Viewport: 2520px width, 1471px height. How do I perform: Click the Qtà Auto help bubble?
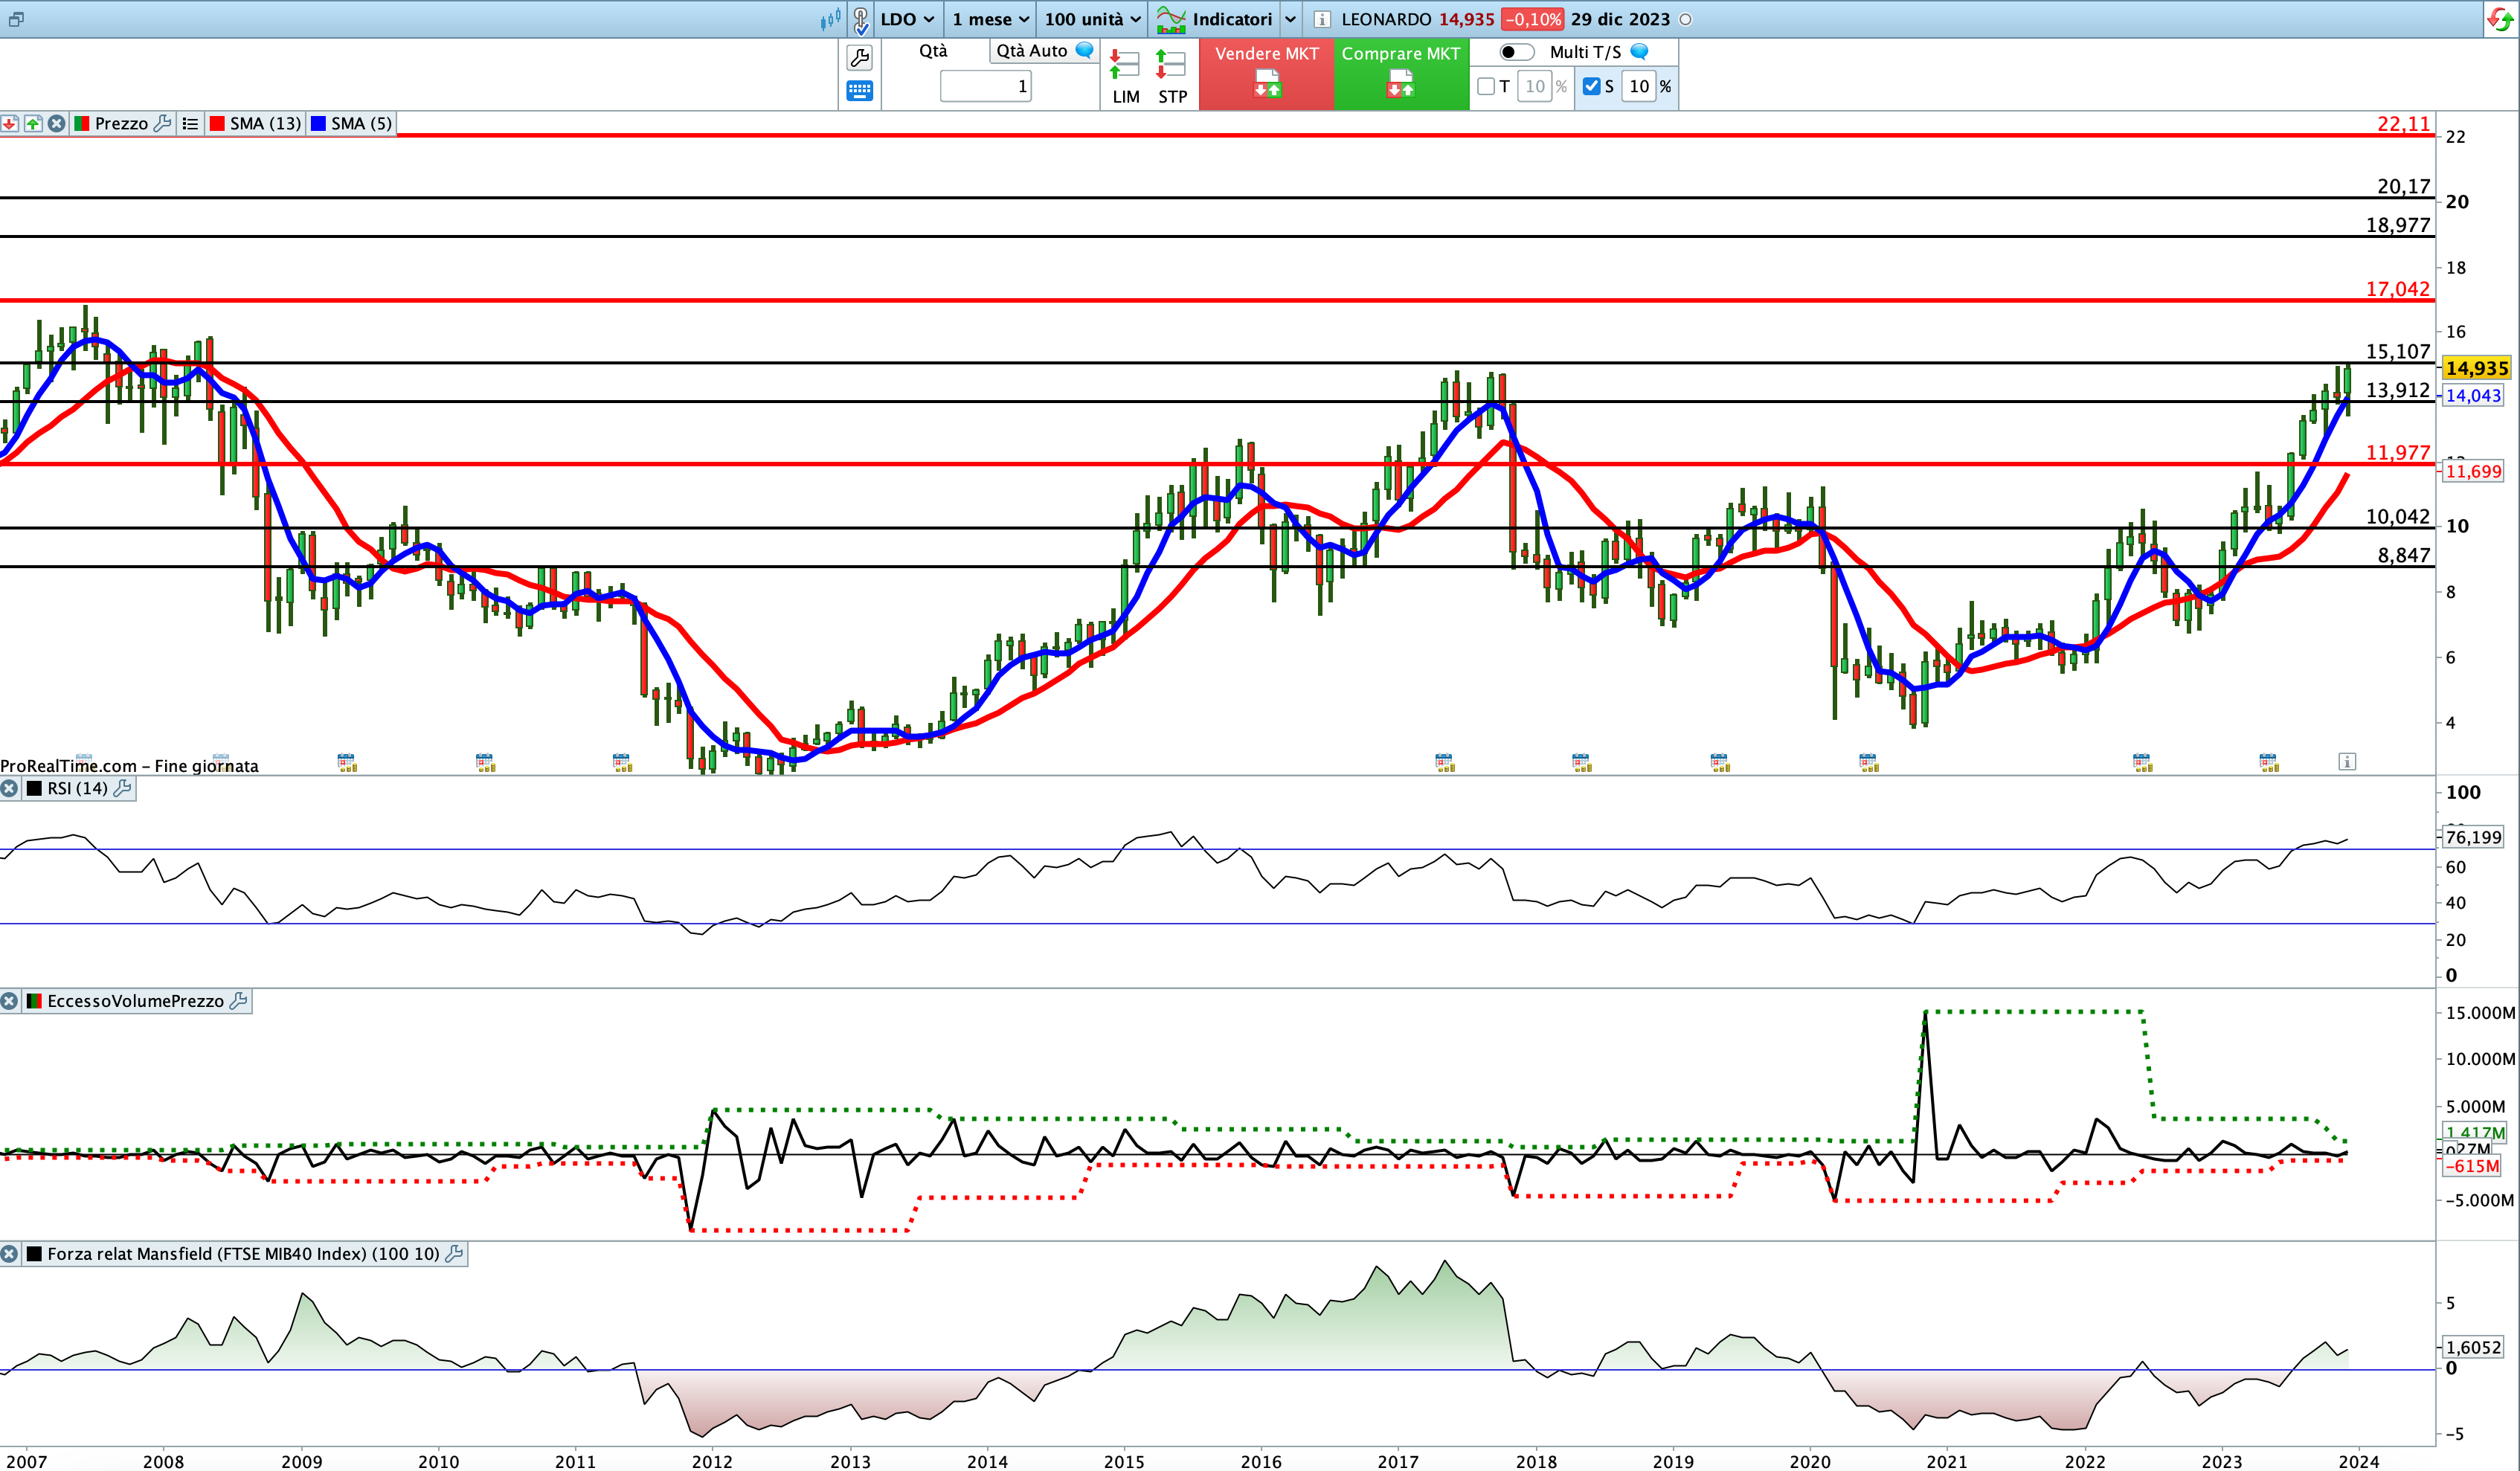point(1084,51)
